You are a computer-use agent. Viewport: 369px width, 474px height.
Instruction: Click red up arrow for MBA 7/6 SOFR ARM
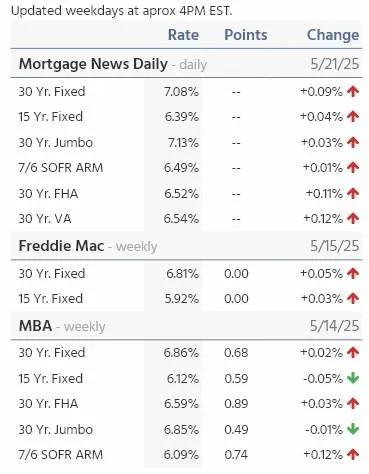point(353,454)
